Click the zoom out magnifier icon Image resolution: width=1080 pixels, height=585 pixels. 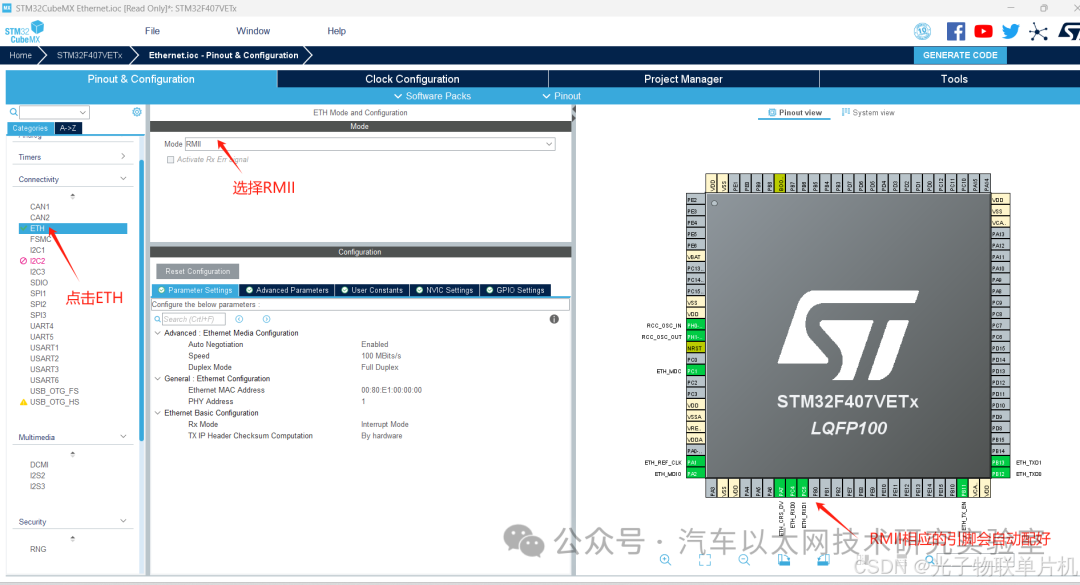tap(744, 559)
